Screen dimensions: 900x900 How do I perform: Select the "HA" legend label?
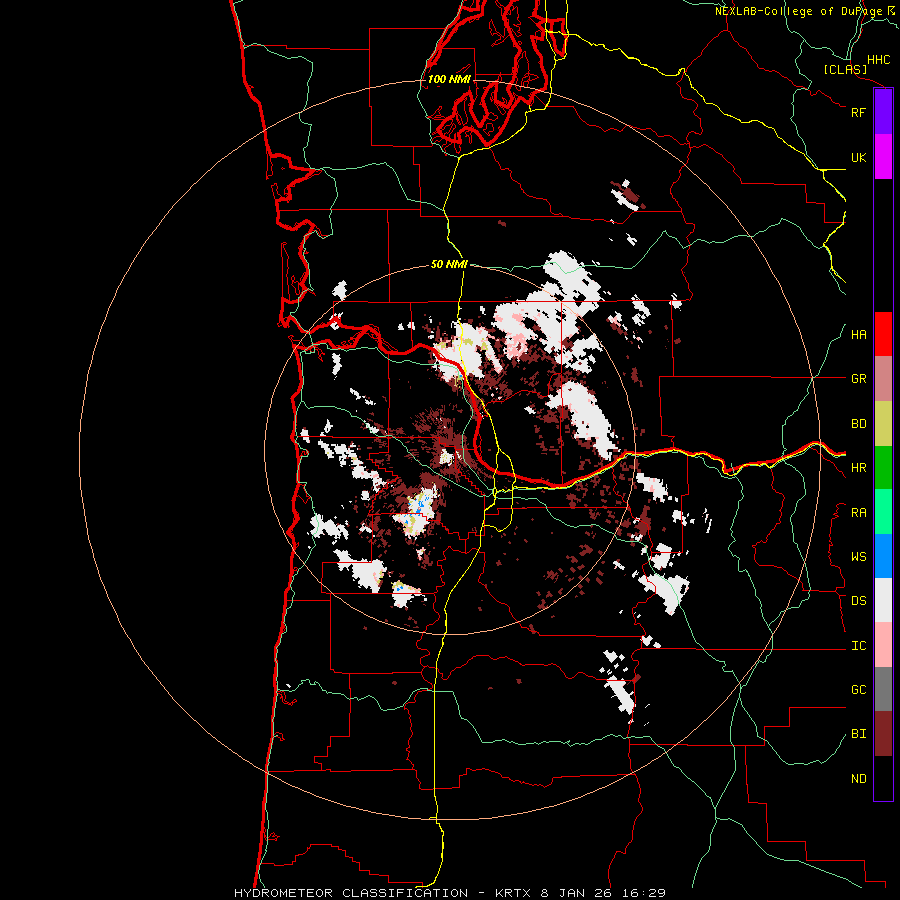tap(858, 335)
